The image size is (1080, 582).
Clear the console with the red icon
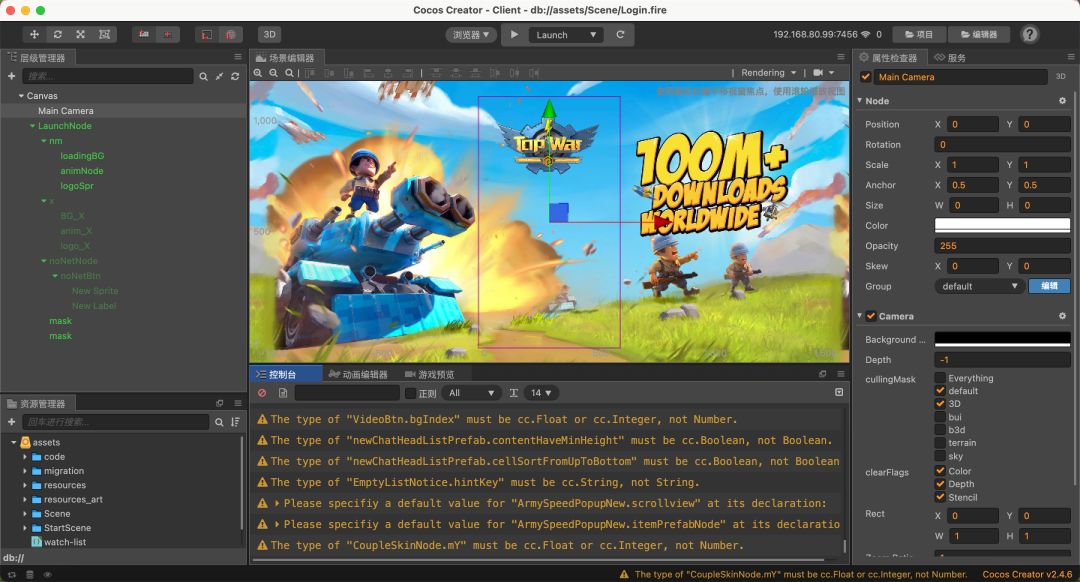point(262,393)
